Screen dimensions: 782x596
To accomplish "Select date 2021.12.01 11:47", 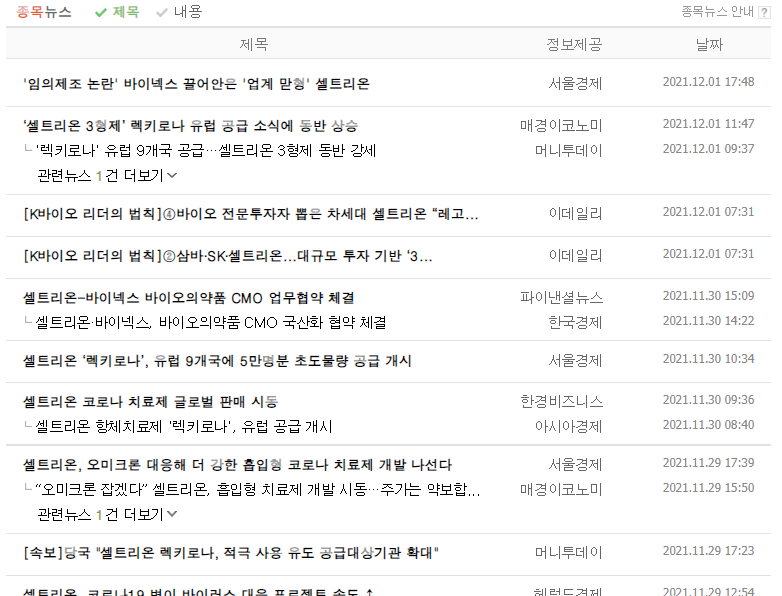I will coord(708,124).
